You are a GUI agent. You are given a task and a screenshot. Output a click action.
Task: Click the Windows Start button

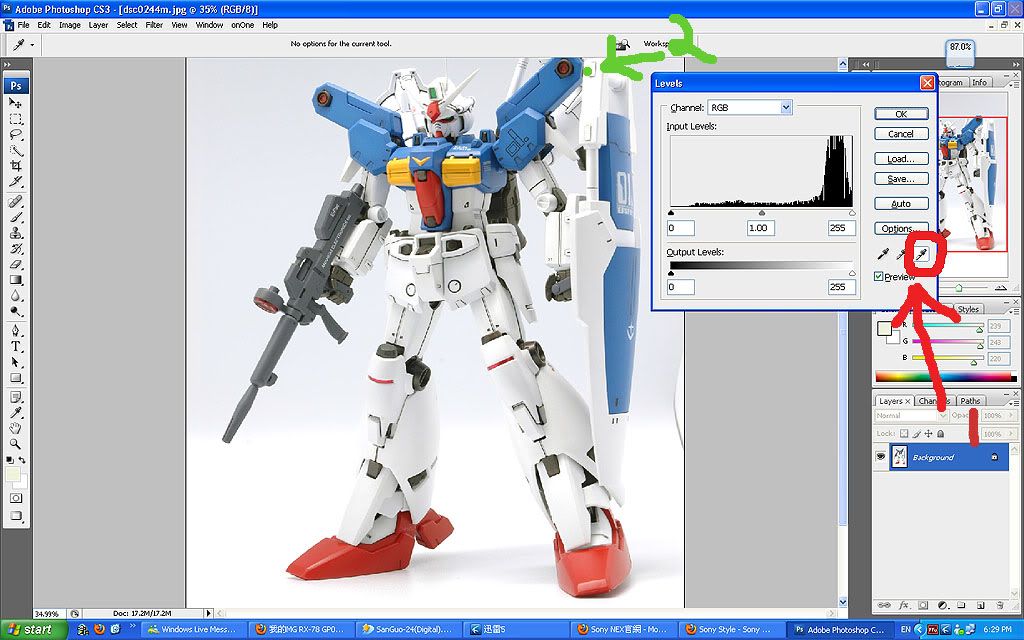[33, 630]
